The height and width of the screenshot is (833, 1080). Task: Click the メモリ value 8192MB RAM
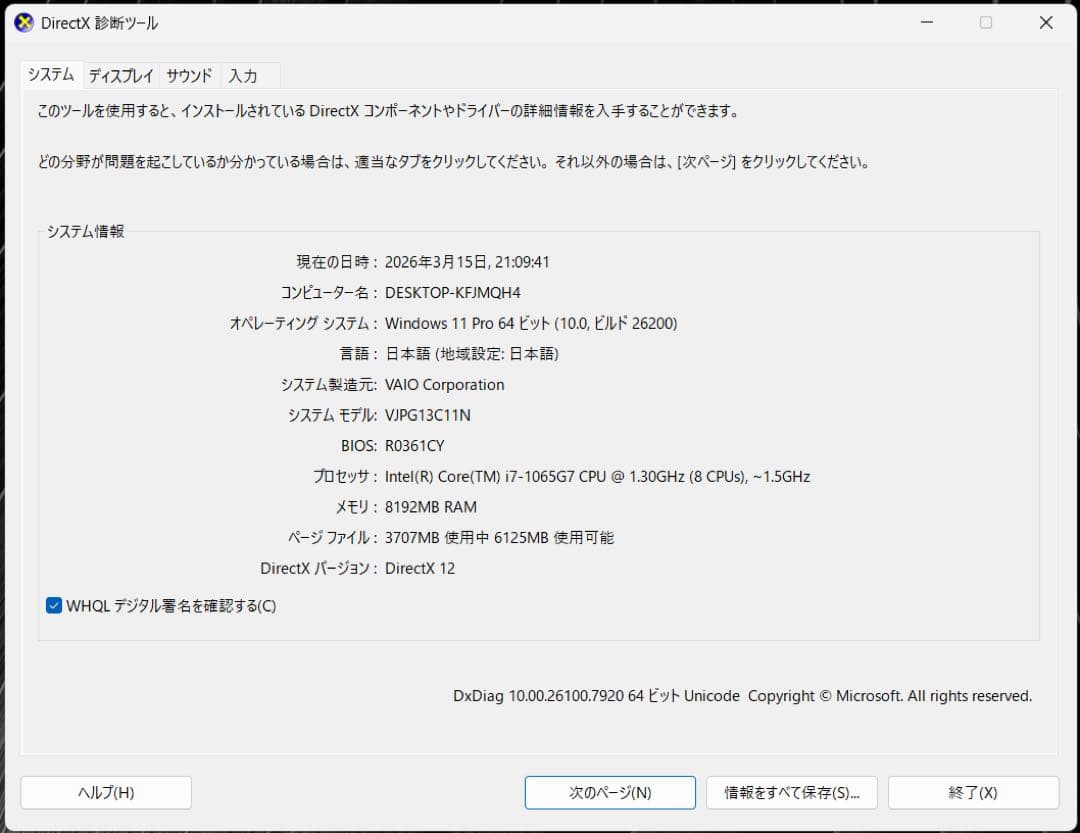click(432, 507)
